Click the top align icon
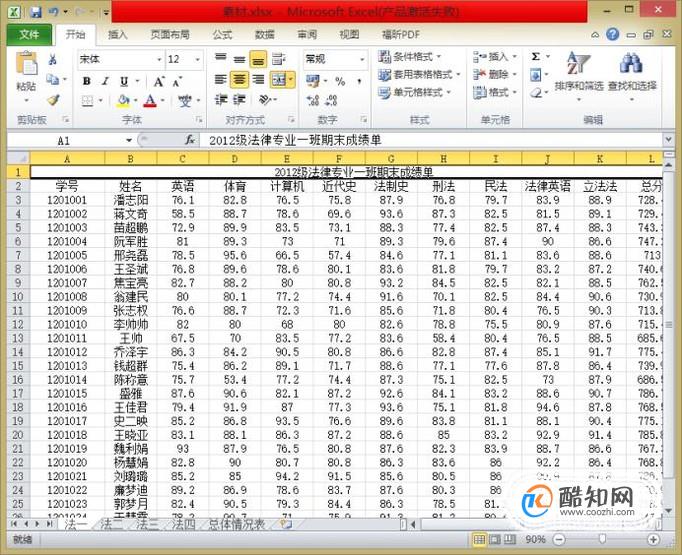Viewport: 682px width, 555px height. pyautogui.click(x=221, y=59)
